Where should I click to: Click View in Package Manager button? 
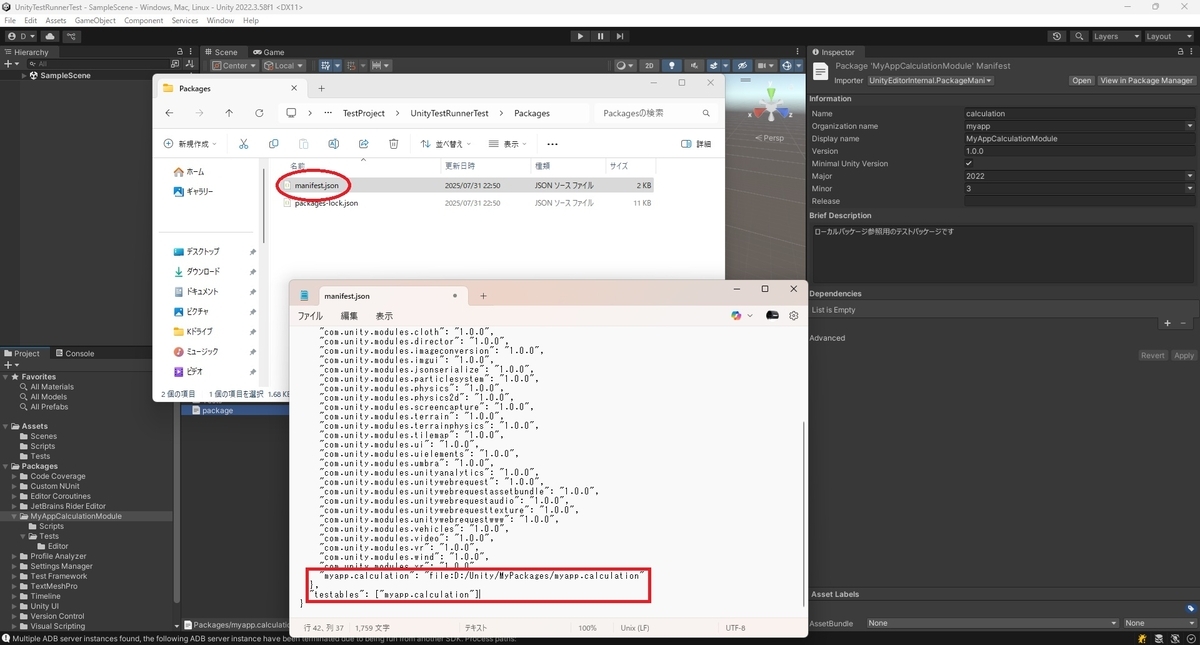coord(1147,80)
